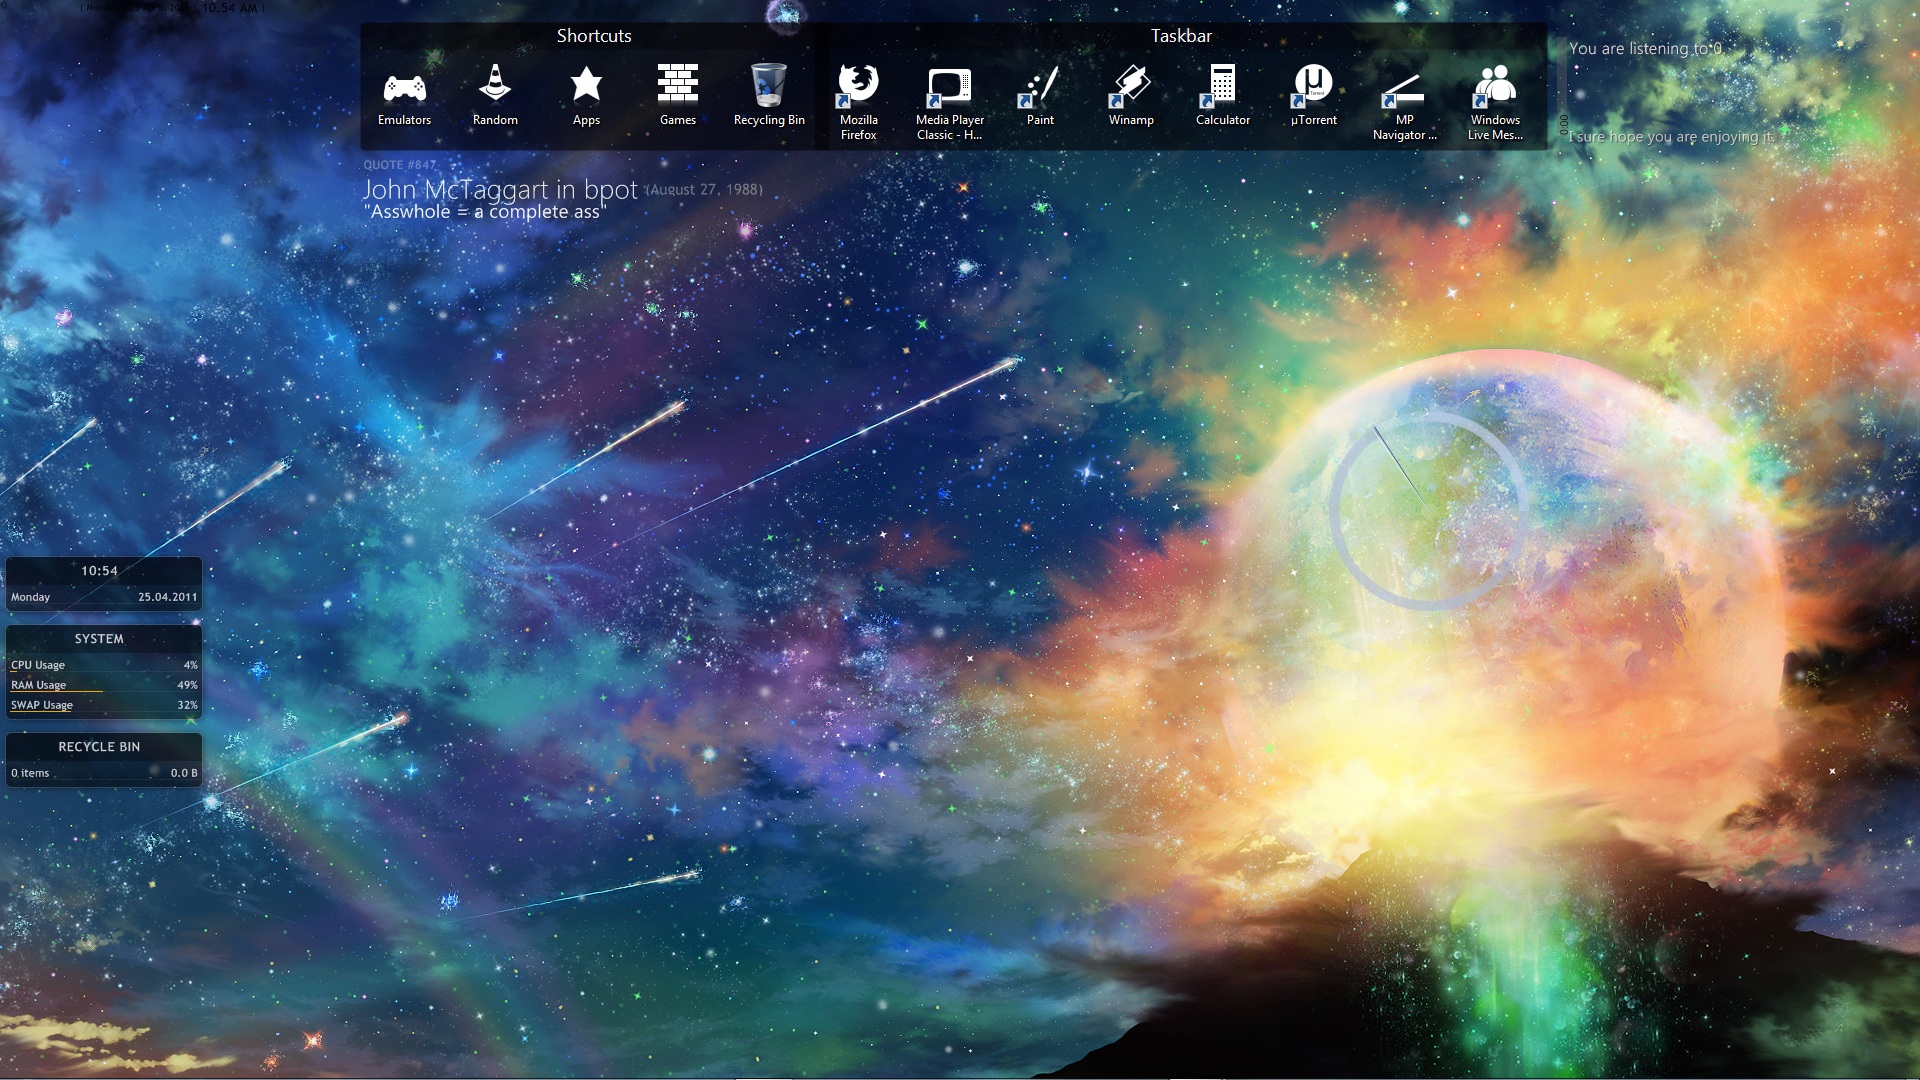Click the QUOTE #847 label
Image resolution: width=1920 pixels, height=1080 pixels.
coord(400,165)
